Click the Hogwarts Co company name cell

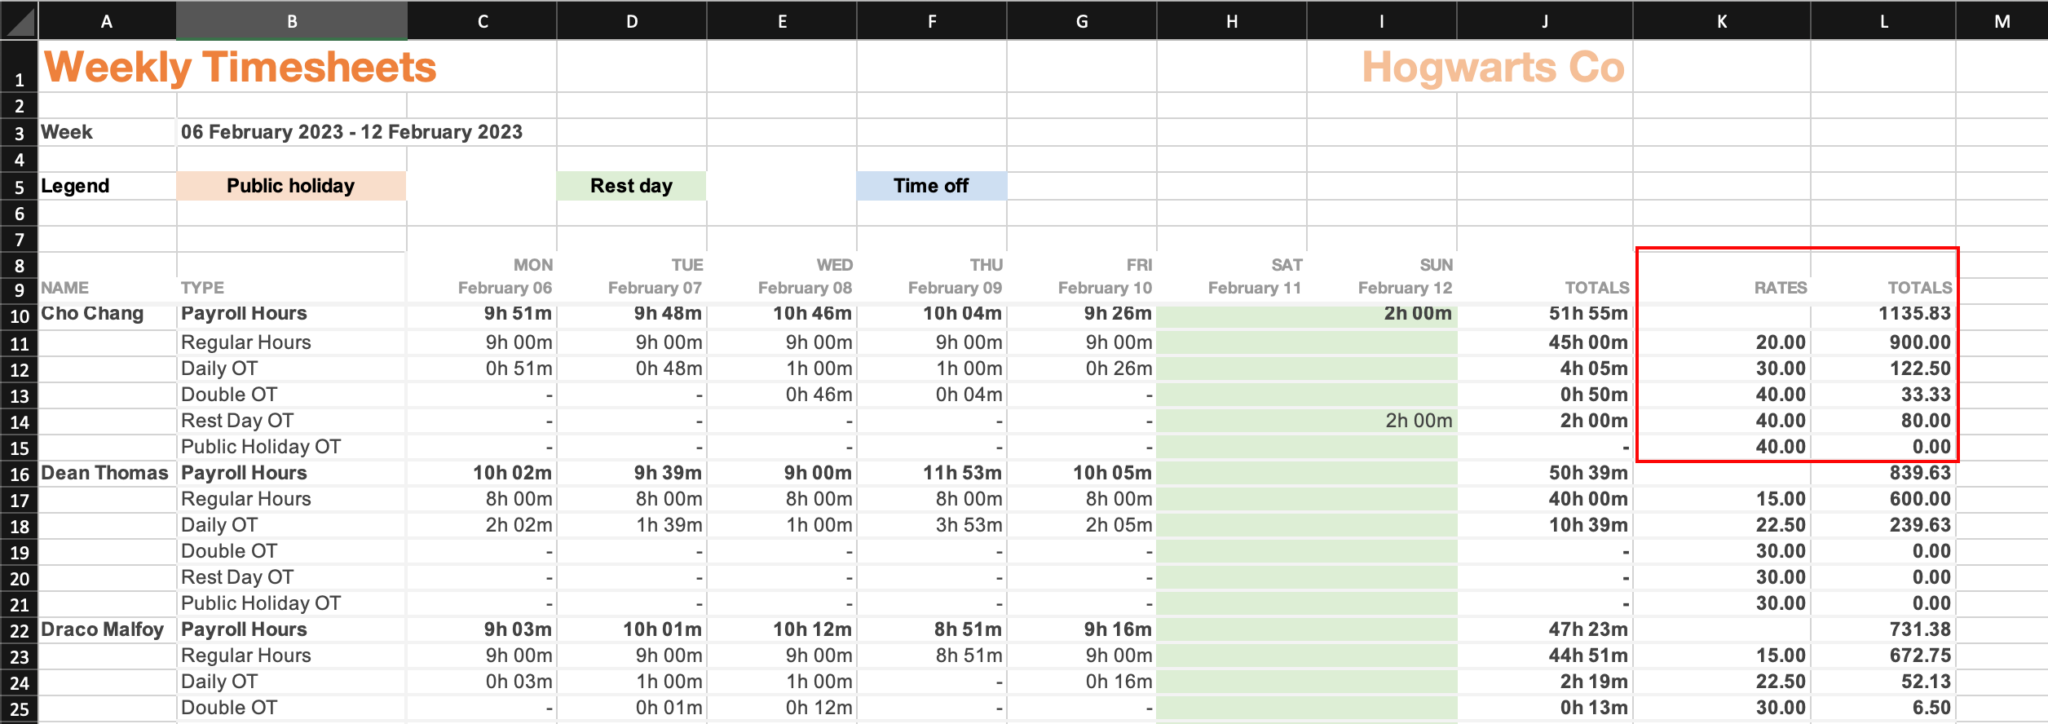(1492, 68)
